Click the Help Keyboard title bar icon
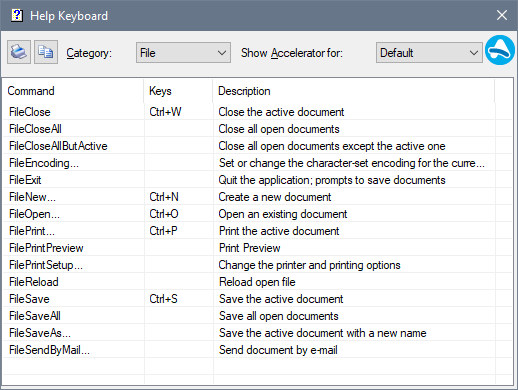Screen dimensions: 518x390 click(17, 15)
